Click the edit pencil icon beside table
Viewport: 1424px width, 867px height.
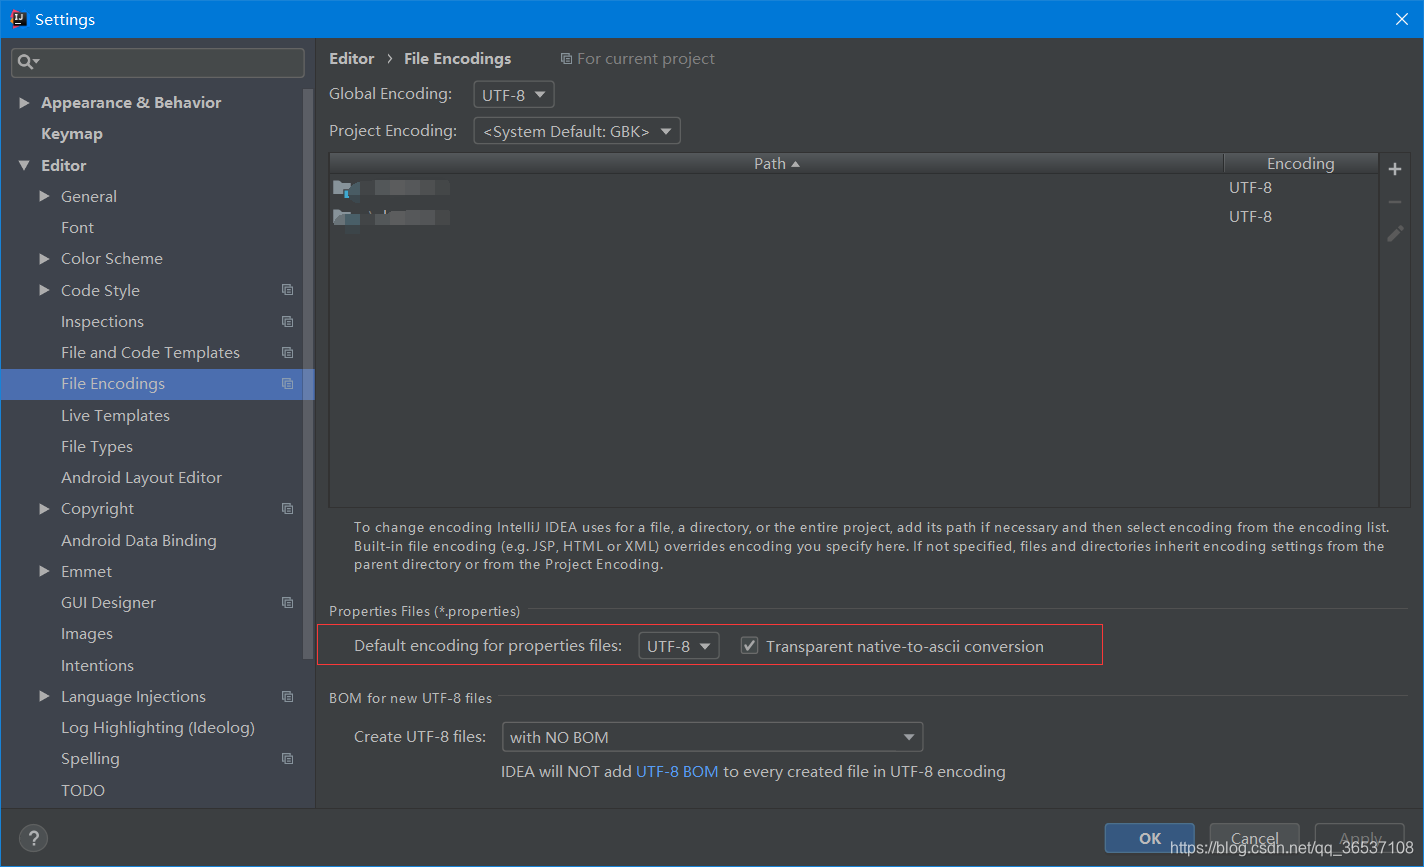[x=1395, y=234]
